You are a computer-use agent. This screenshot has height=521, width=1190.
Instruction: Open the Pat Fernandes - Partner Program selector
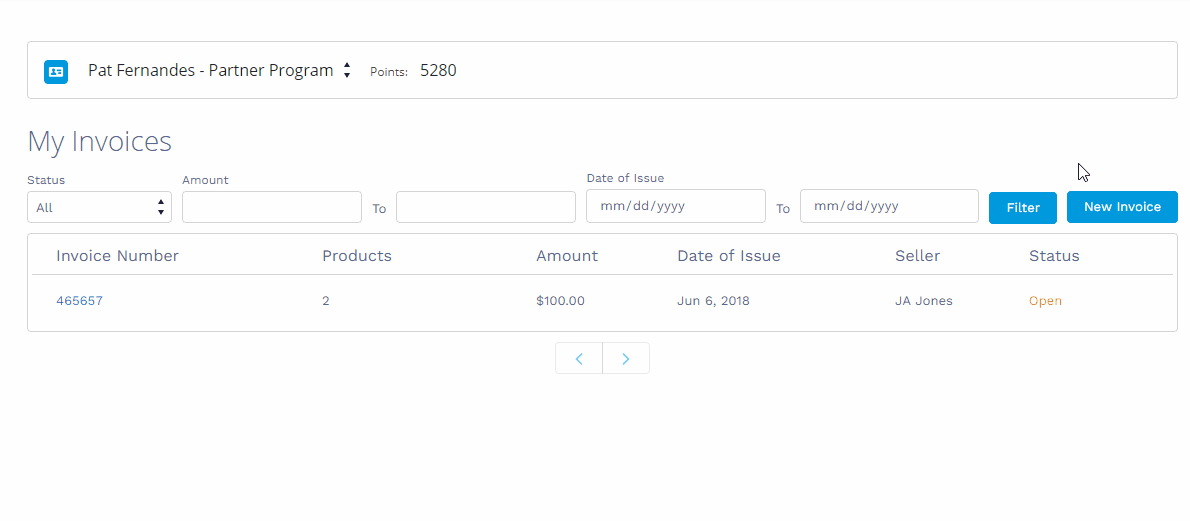pos(219,71)
